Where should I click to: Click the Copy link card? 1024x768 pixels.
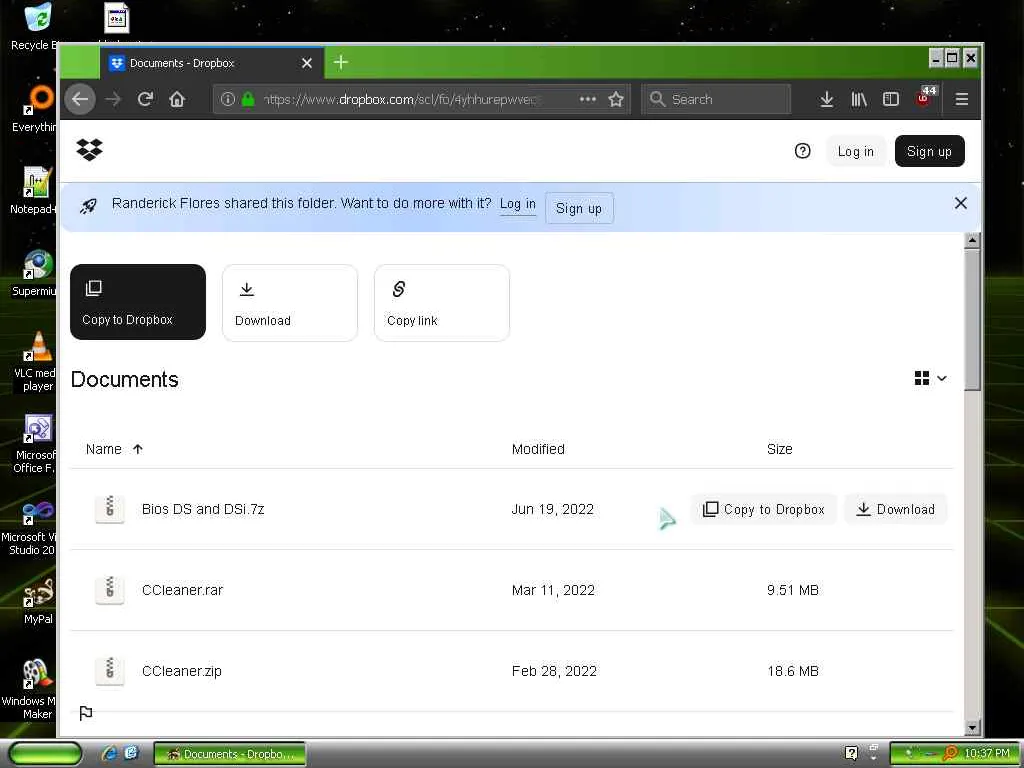coord(442,302)
